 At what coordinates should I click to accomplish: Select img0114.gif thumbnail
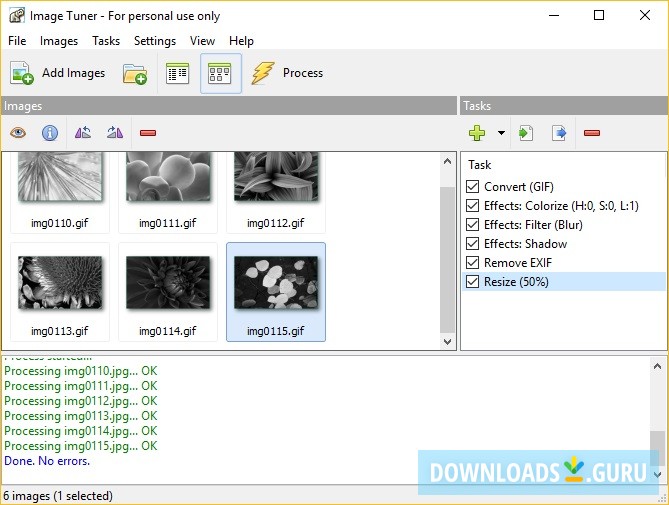pos(168,292)
